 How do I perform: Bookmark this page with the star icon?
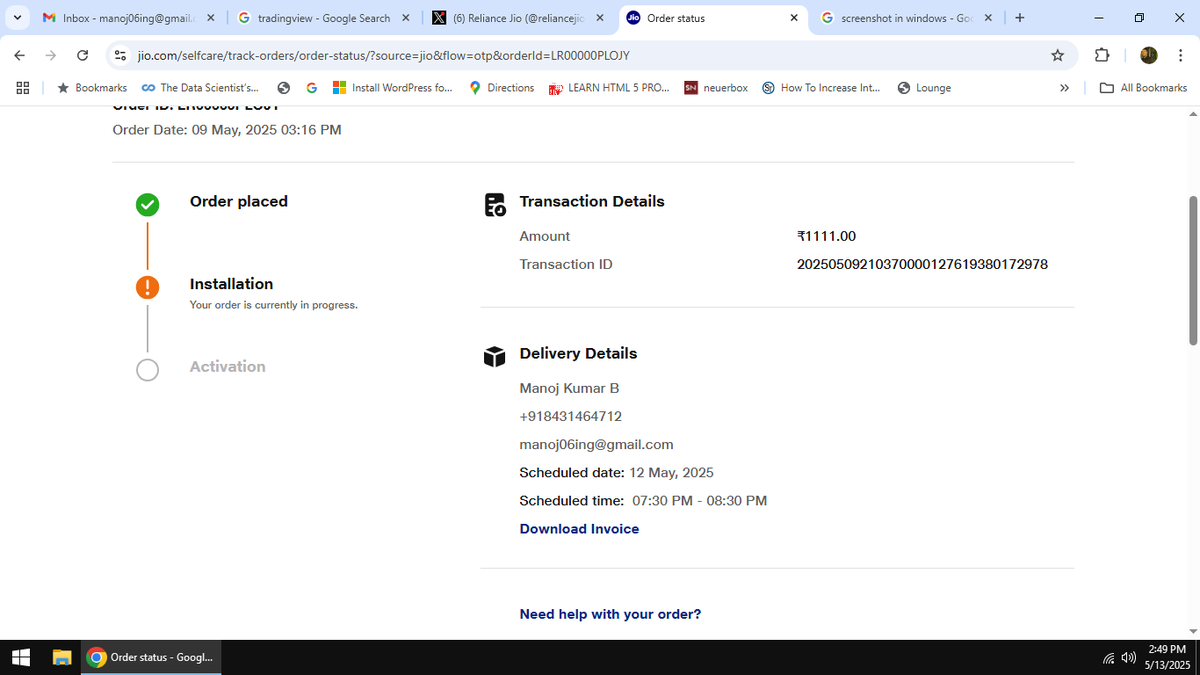click(x=1058, y=55)
